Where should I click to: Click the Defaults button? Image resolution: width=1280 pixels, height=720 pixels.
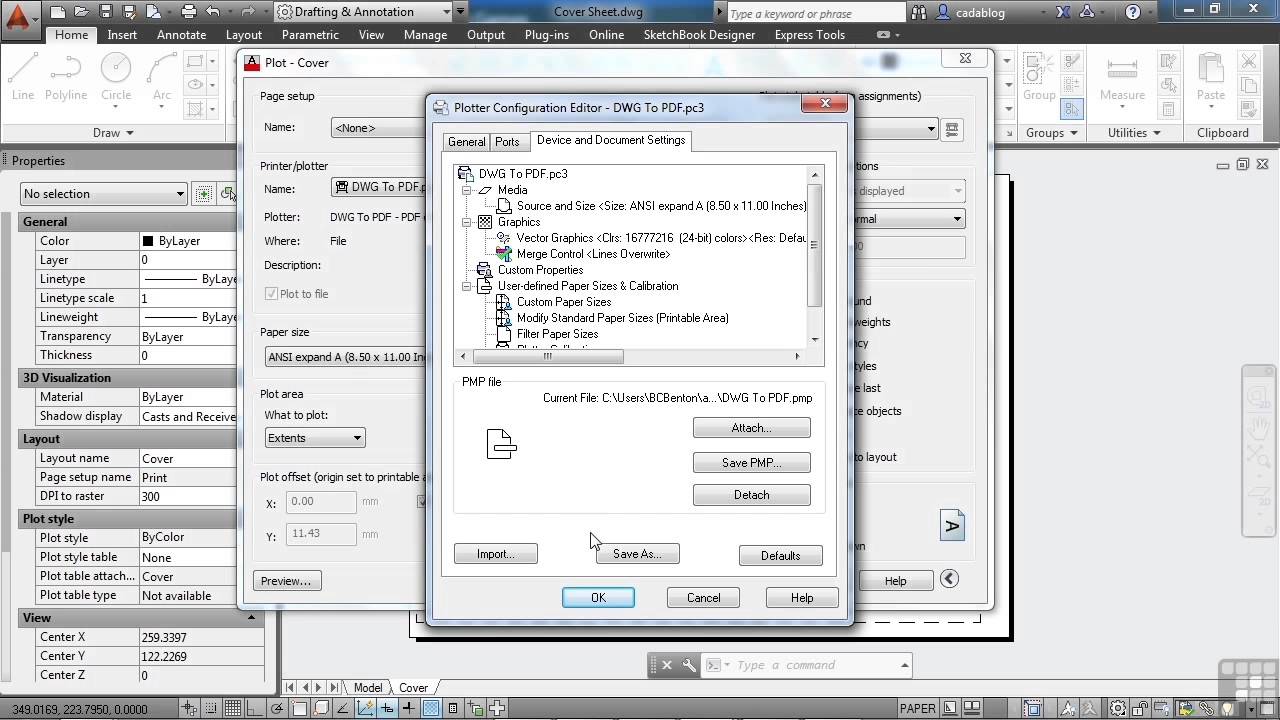[780, 556]
